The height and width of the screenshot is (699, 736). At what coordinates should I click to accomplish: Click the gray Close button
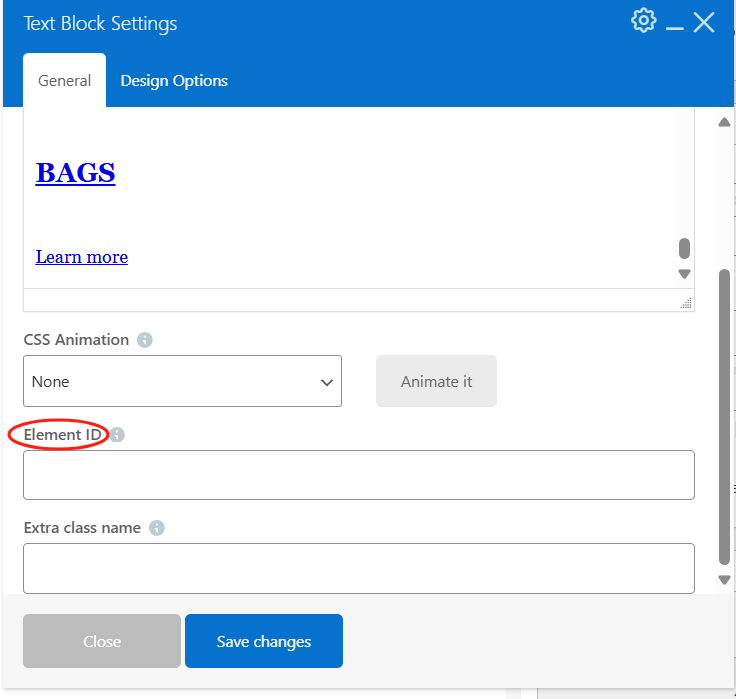coord(102,641)
